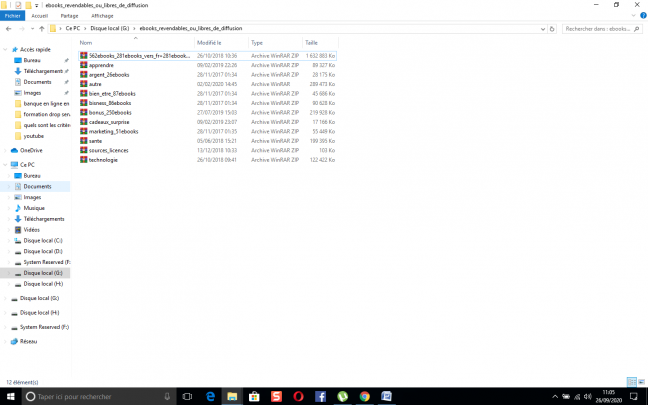Viewport: 648px width, 405px height.
Task: Click the folder search input field
Action: (x=600, y=29)
